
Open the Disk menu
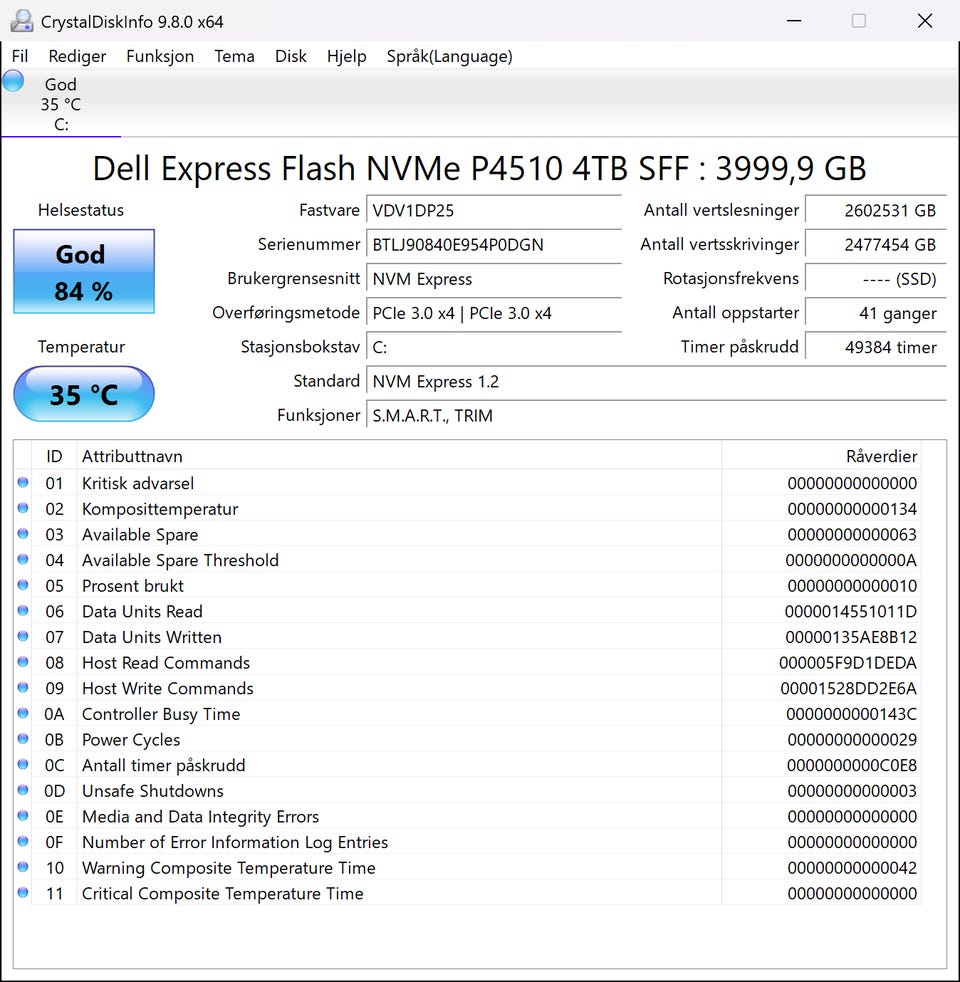[291, 56]
